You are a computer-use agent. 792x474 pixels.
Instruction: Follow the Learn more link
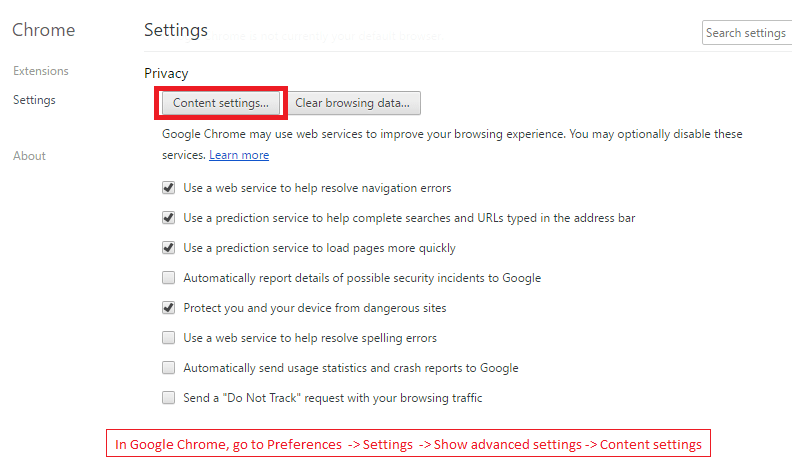pyautogui.click(x=239, y=155)
